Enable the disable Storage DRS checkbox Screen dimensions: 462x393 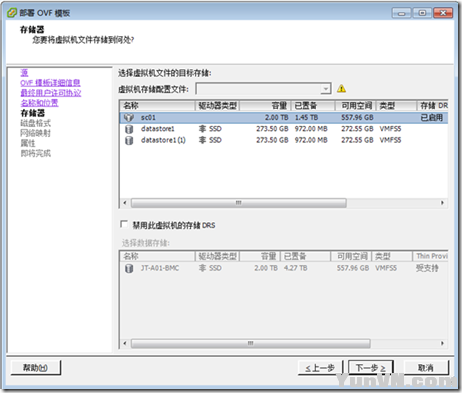(124, 224)
